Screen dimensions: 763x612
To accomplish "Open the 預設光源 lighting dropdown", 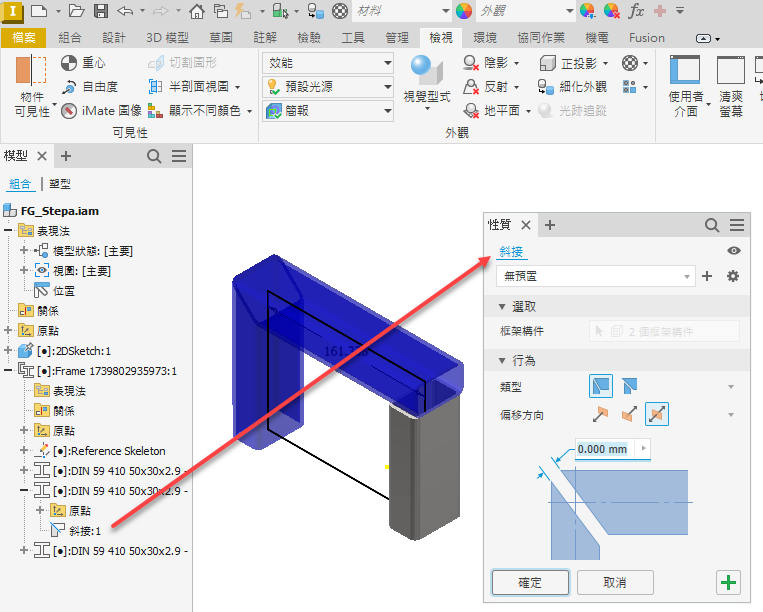I will (328, 87).
